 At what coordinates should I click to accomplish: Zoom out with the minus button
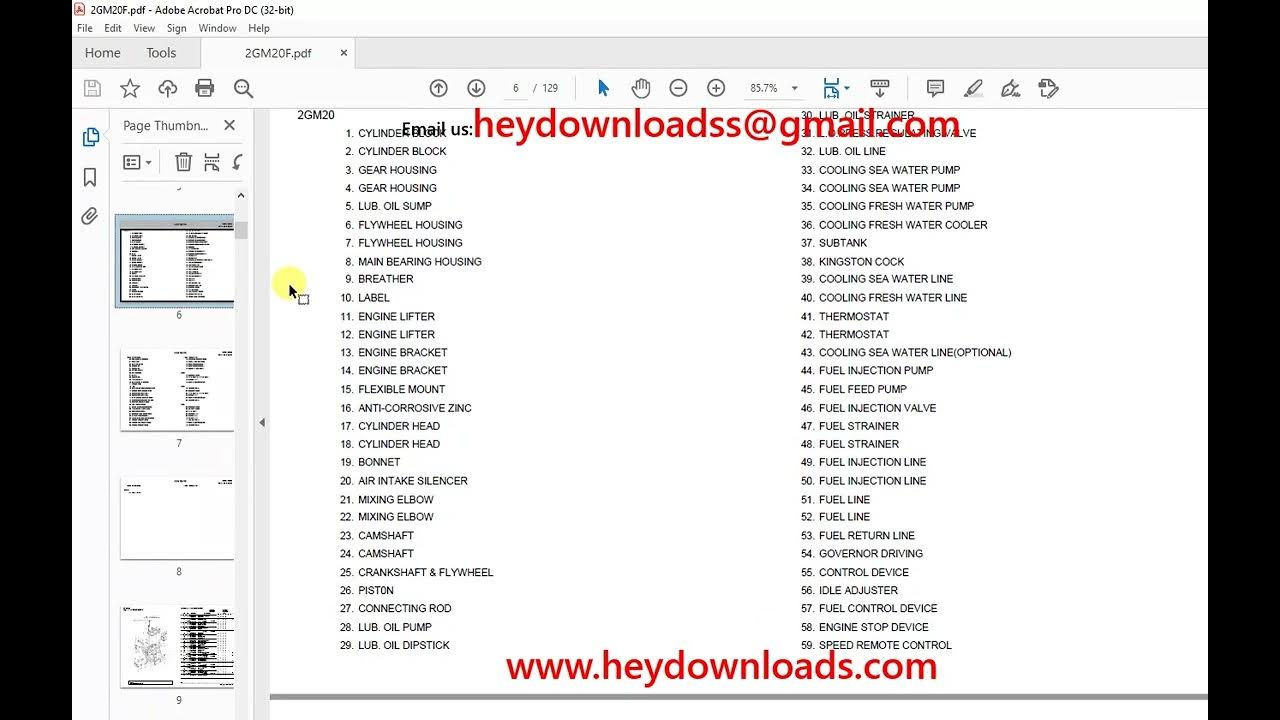click(x=678, y=88)
